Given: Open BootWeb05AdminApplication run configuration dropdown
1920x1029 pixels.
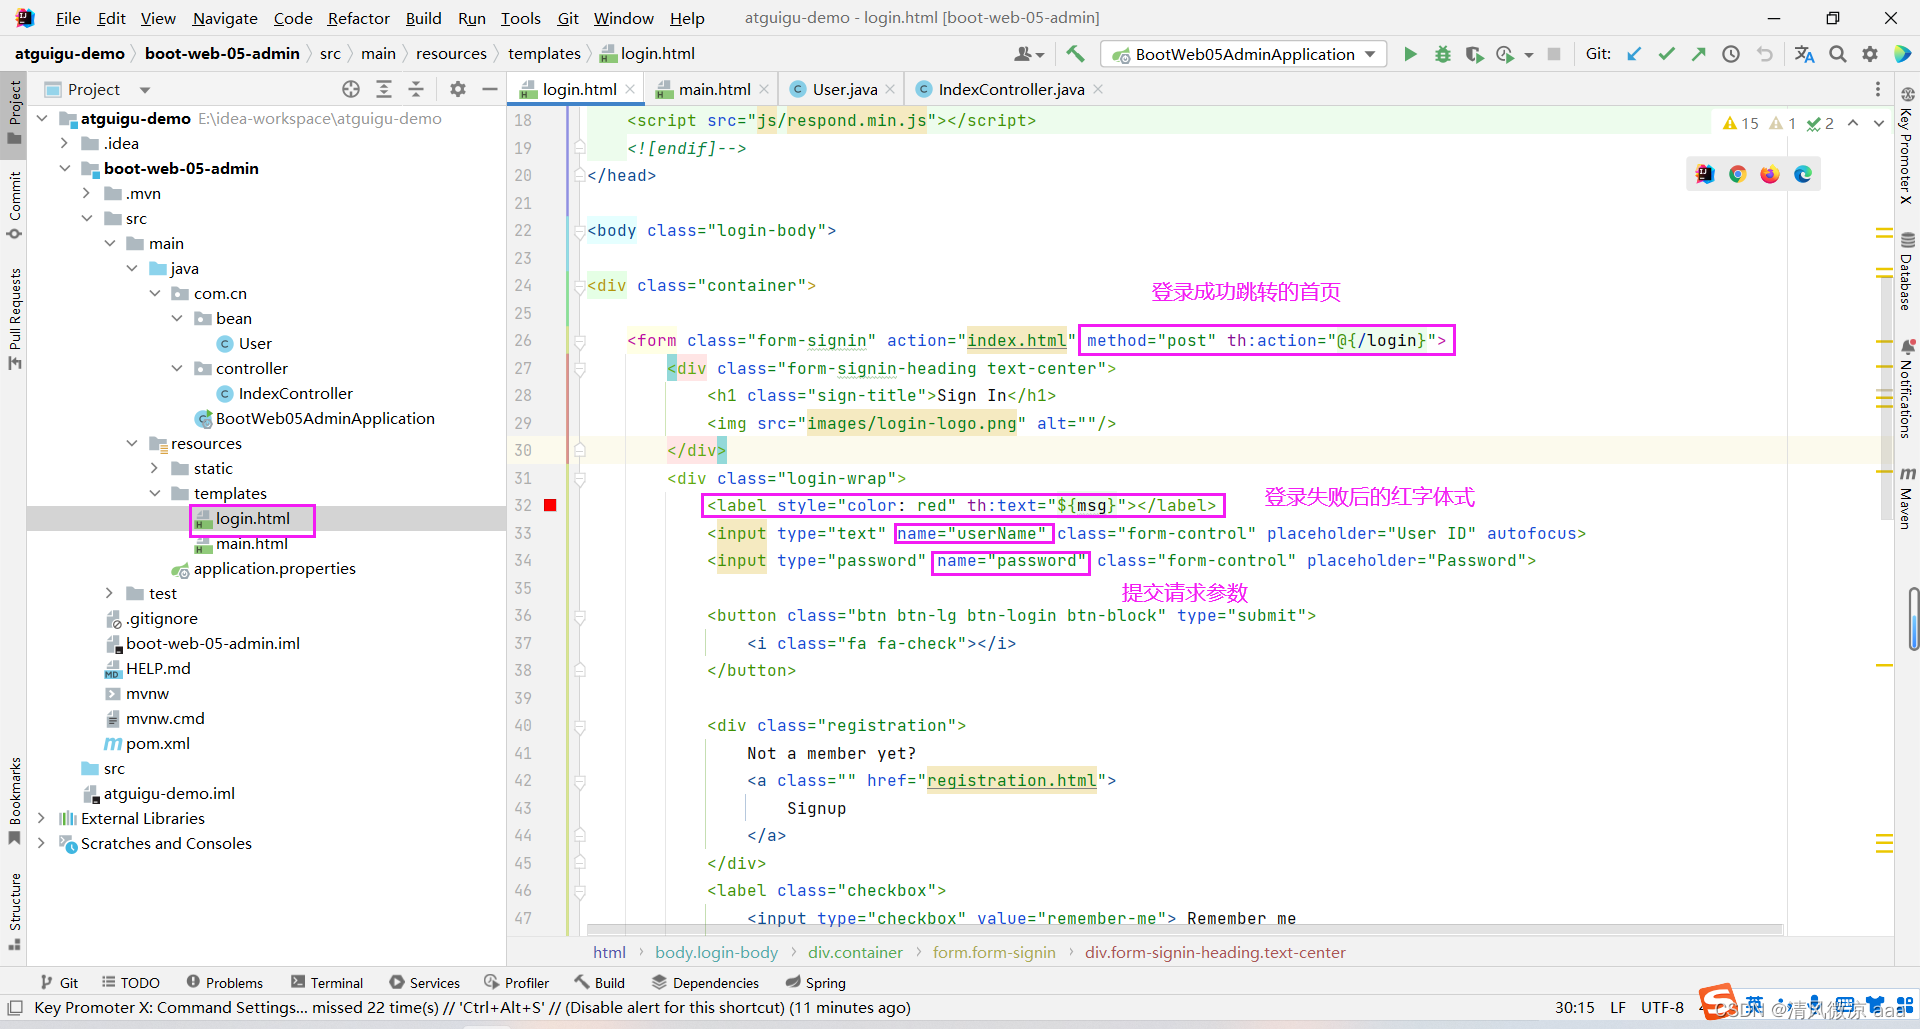Looking at the screenshot, I should tap(1243, 54).
